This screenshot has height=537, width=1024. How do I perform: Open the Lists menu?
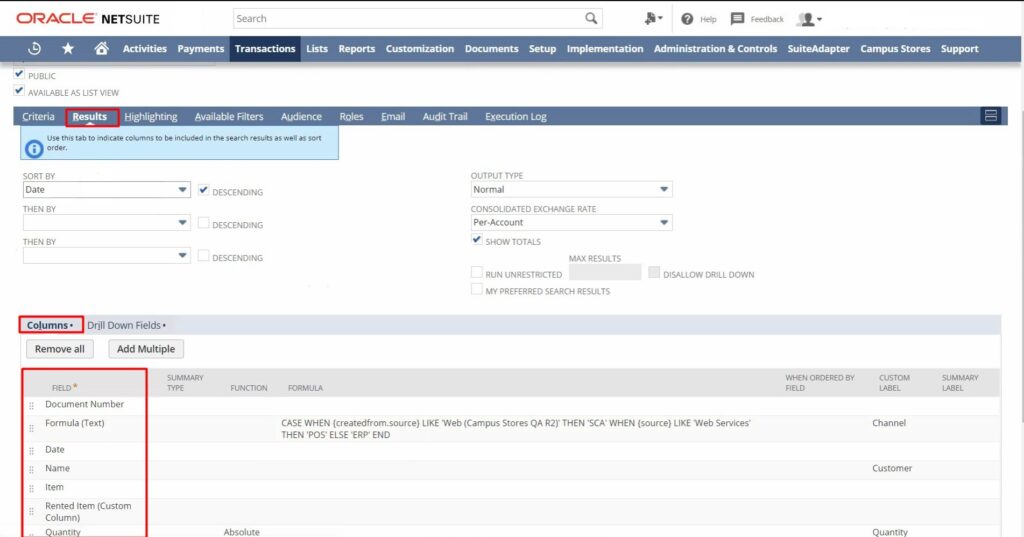click(x=317, y=48)
